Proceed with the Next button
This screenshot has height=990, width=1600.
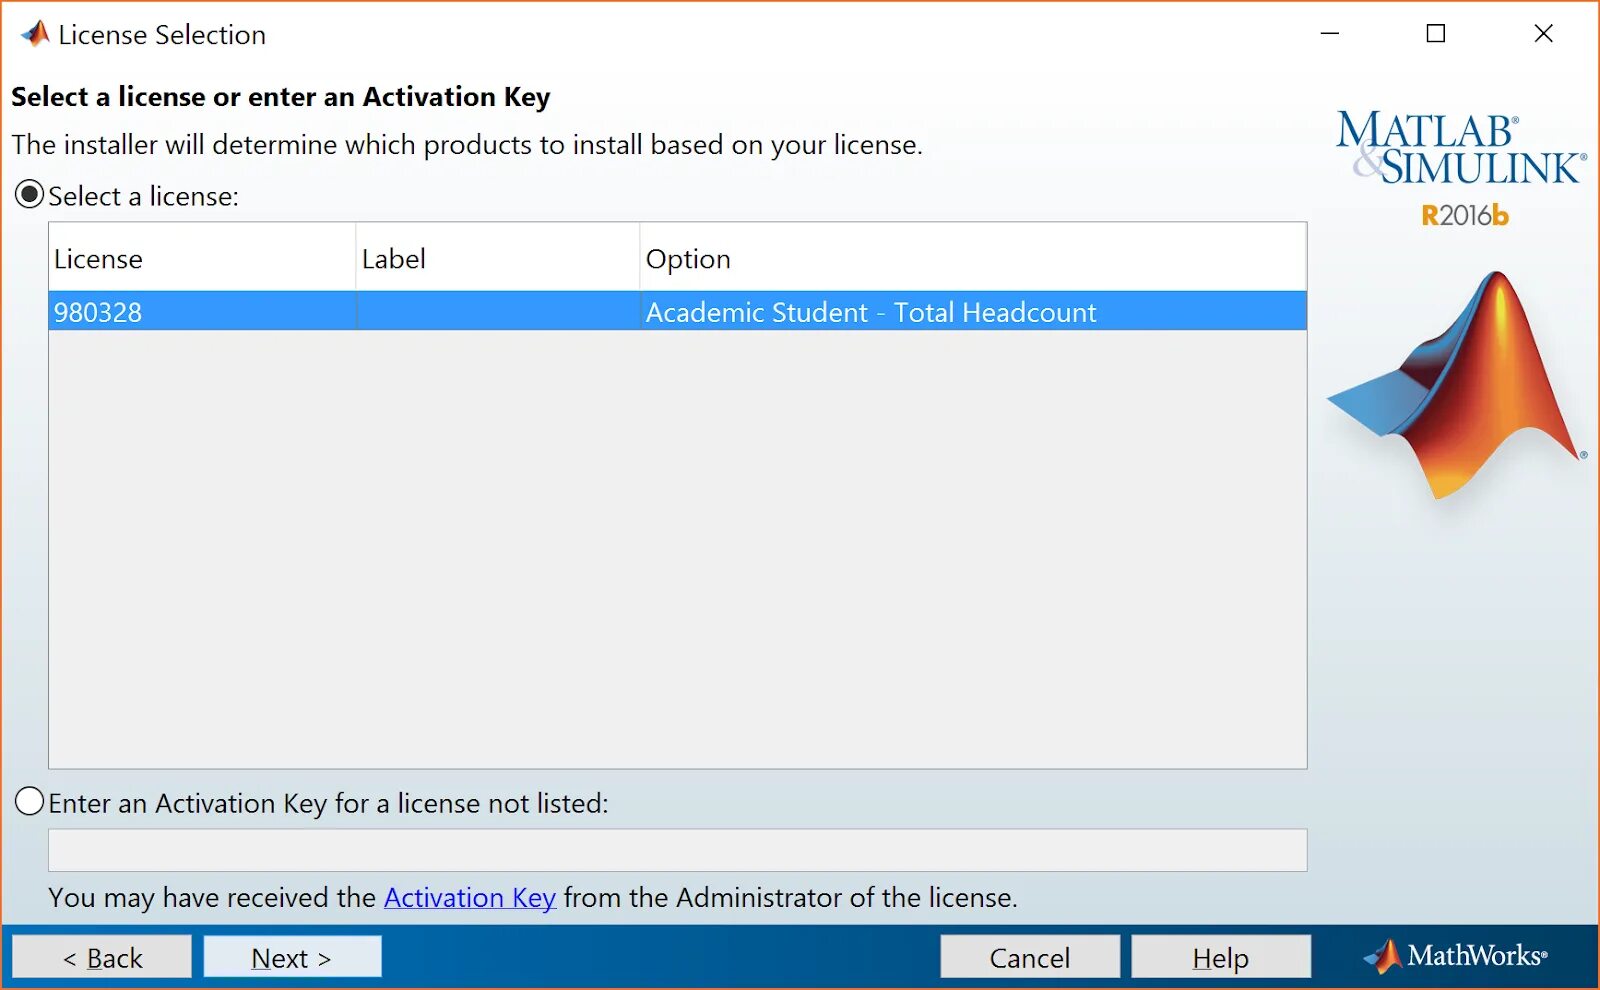click(292, 957)
